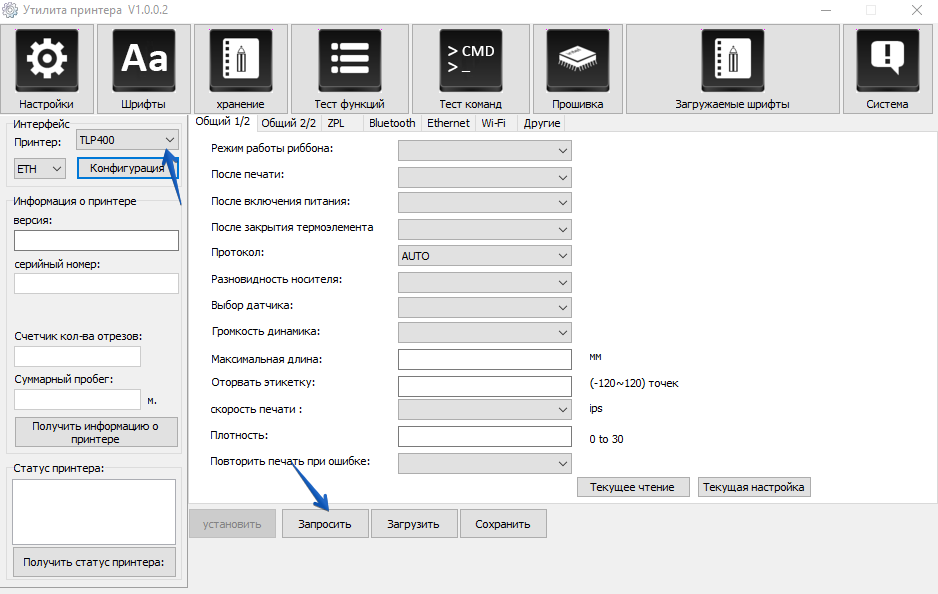Viewport: 938px width, 594px height.
Task: Open the Тест команд CMD icon
Action: click(470, 60)
